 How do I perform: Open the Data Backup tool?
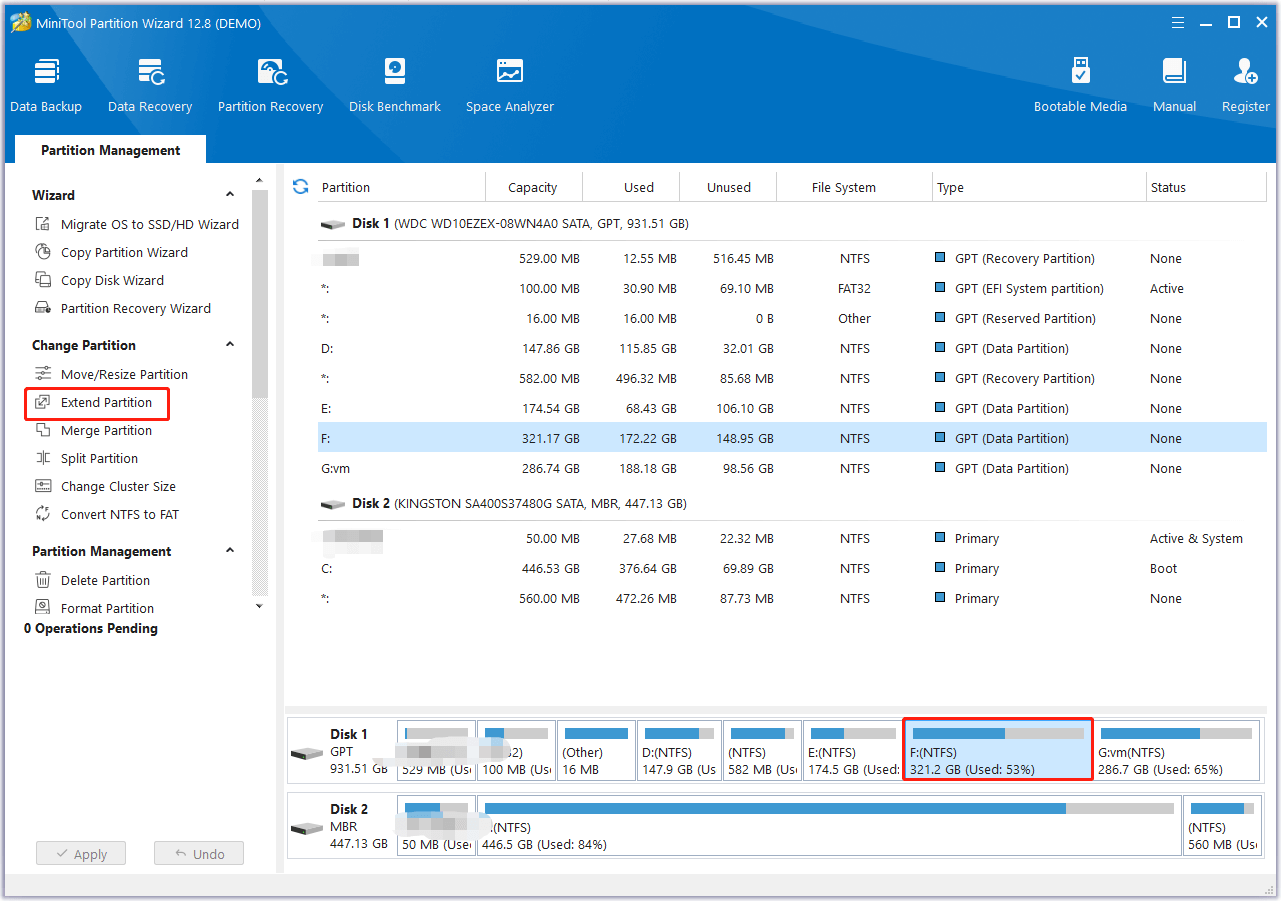point(46,86)
